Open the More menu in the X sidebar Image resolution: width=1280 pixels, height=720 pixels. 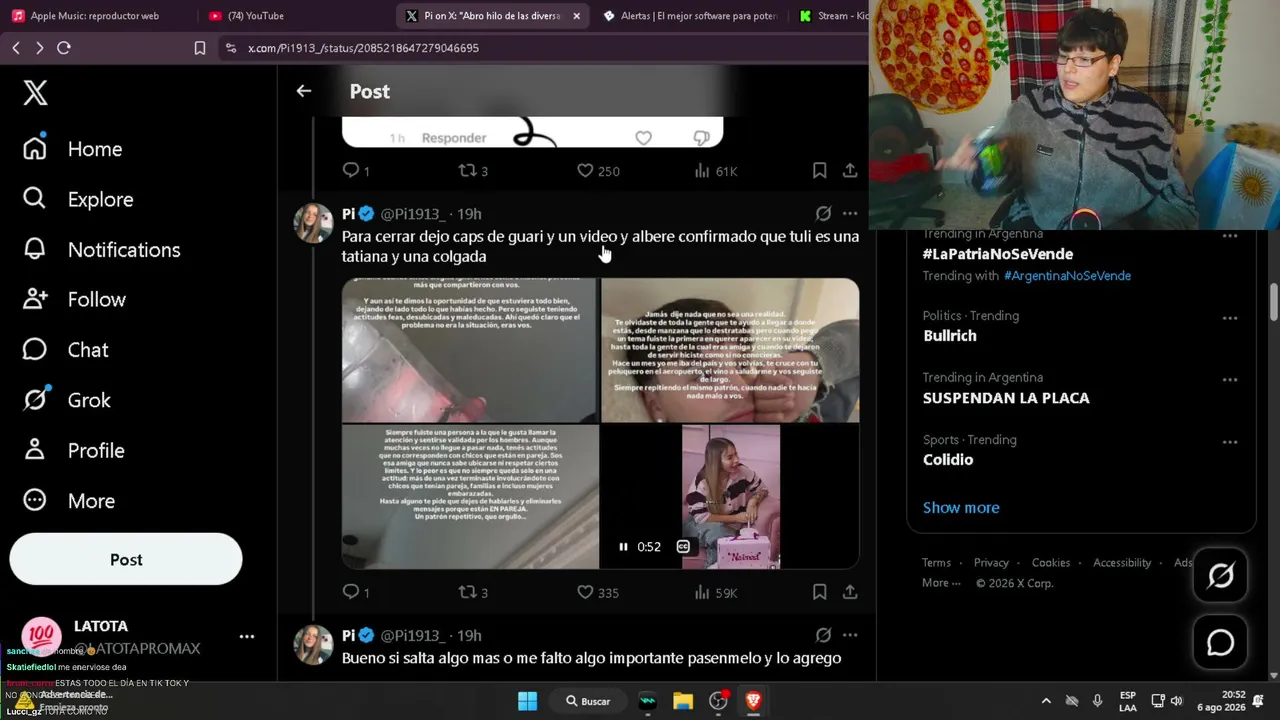coord(69,501)
